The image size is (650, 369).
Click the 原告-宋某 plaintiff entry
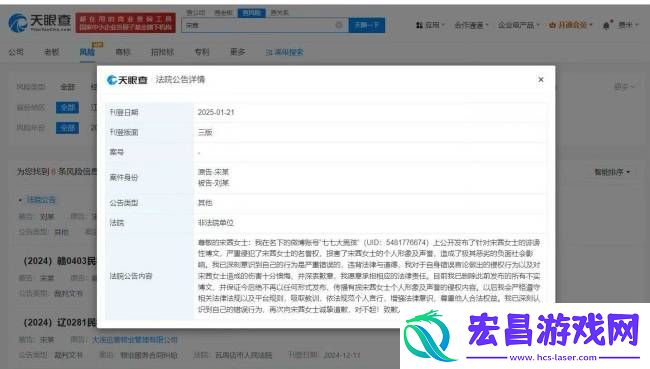click(x=213, y=172)
